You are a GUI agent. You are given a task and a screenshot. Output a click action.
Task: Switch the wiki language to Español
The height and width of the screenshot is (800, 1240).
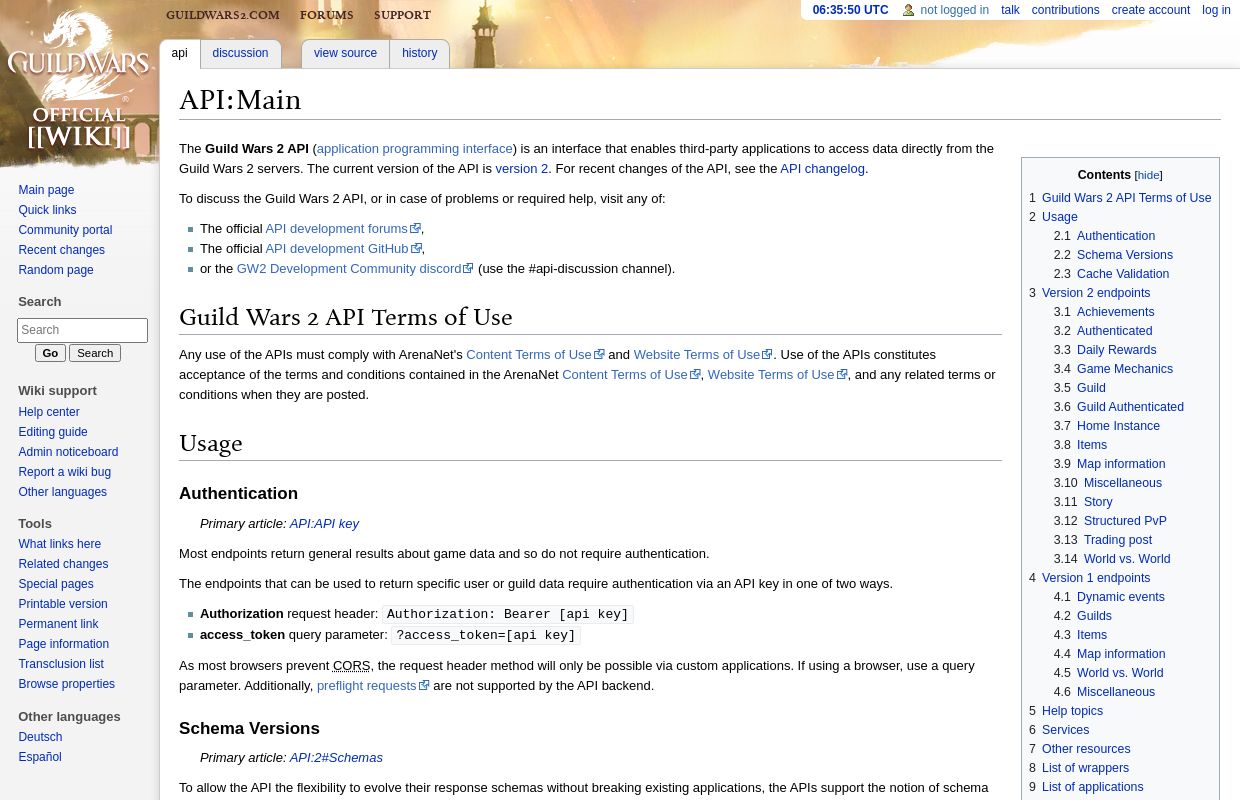click(40, 757)
